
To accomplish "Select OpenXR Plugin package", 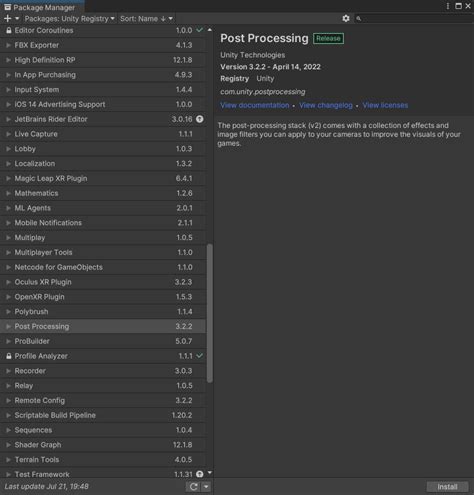I will coord(103,297).
